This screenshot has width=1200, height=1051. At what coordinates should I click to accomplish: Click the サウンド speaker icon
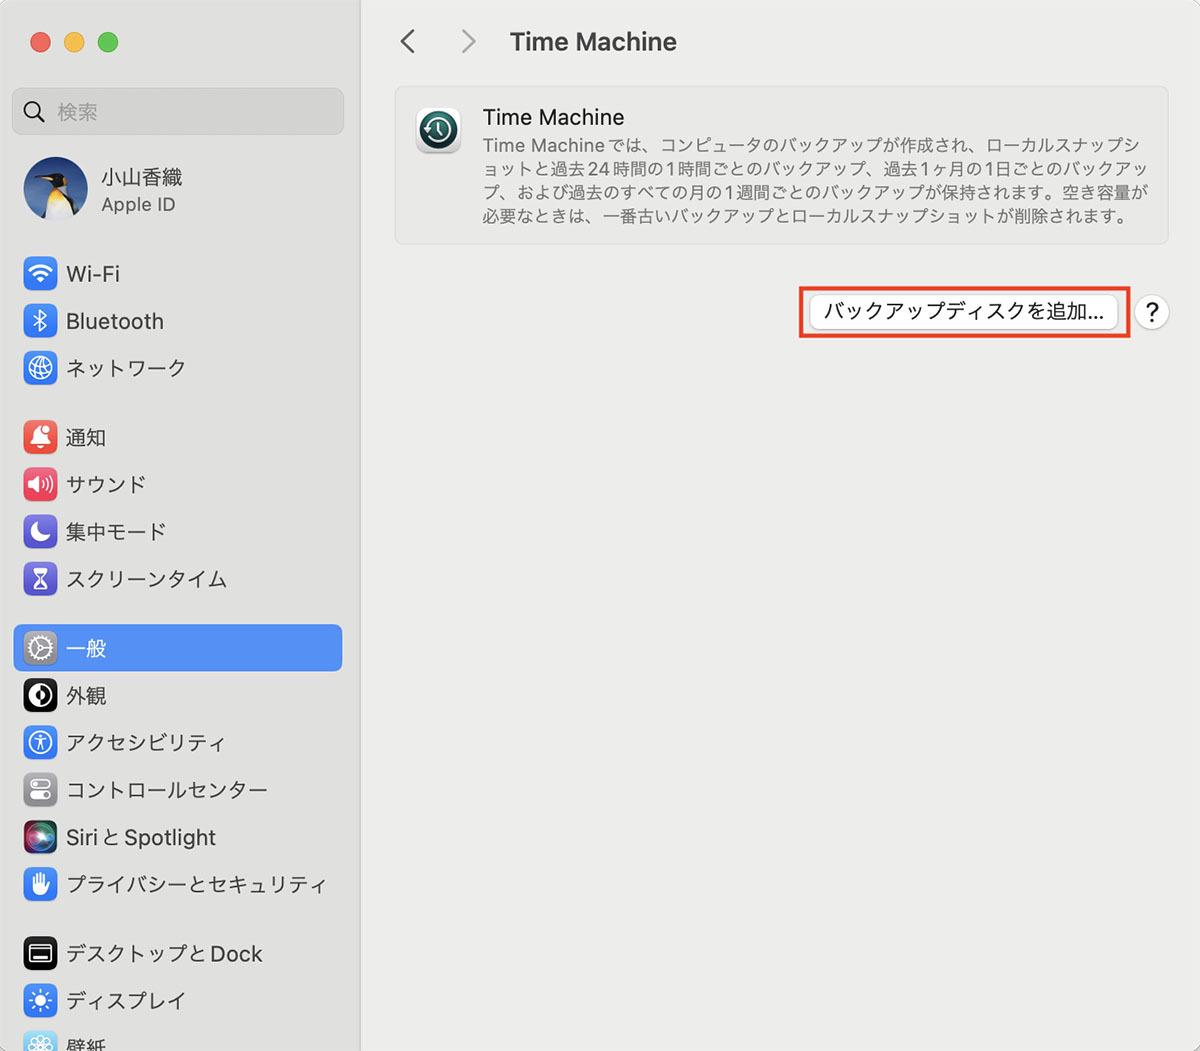(40, 484)
